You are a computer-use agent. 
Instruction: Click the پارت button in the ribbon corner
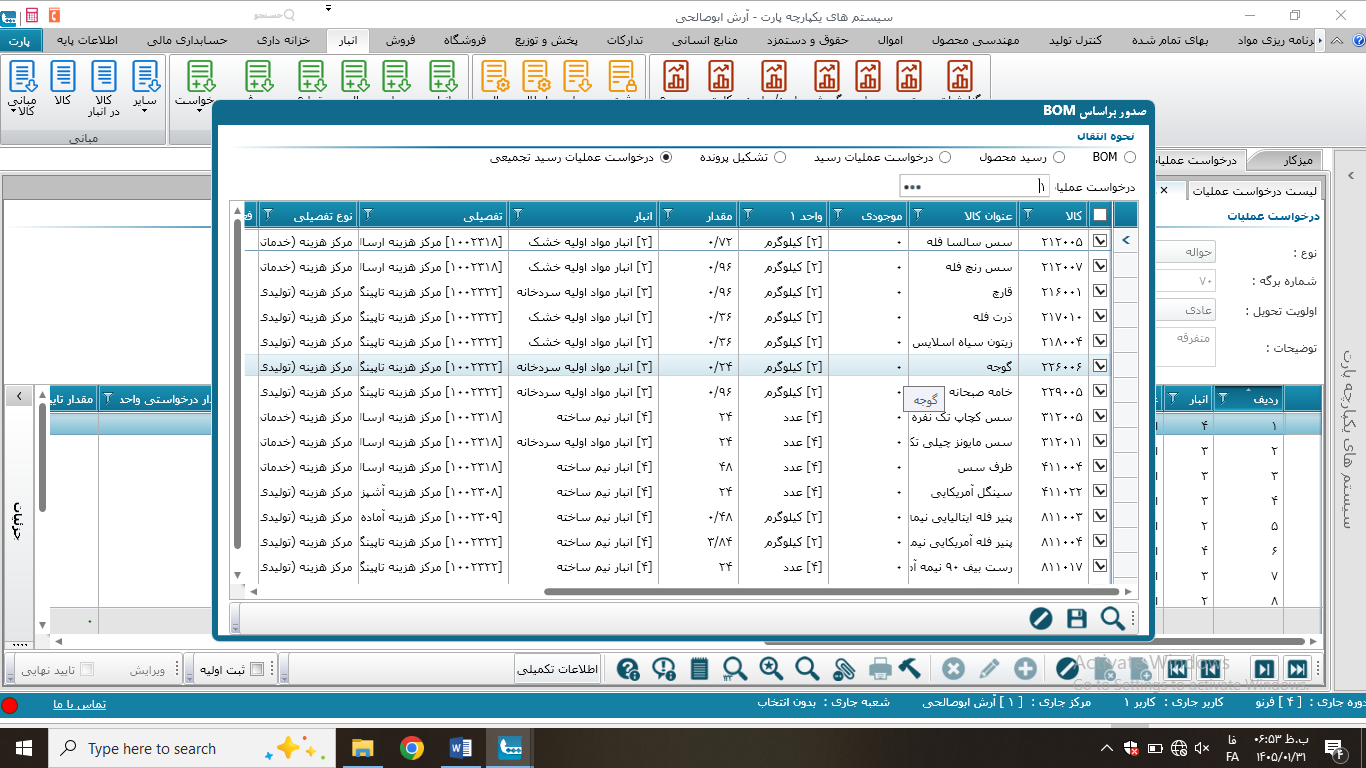click(x=21, y=41)
